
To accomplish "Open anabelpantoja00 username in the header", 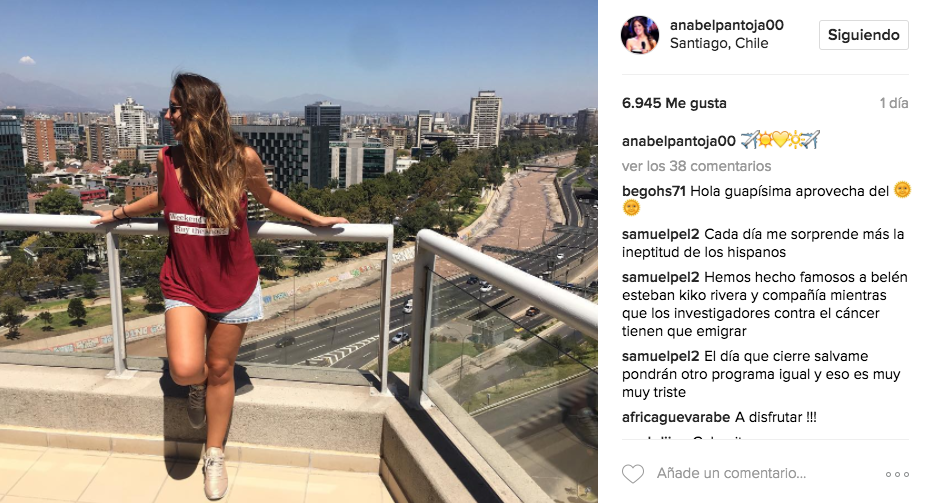I will [x=727, y=25].
